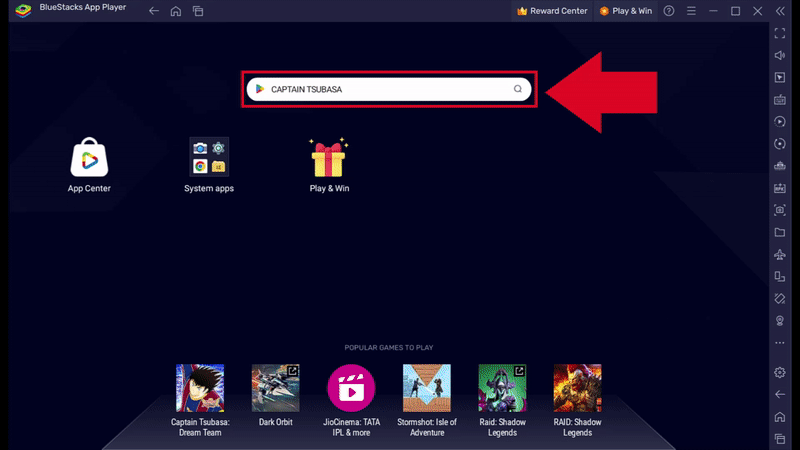This screenshot has height=450, width=800.
Task: Open the game controls gamepad icon in sidebar
Action: (780, 166)
